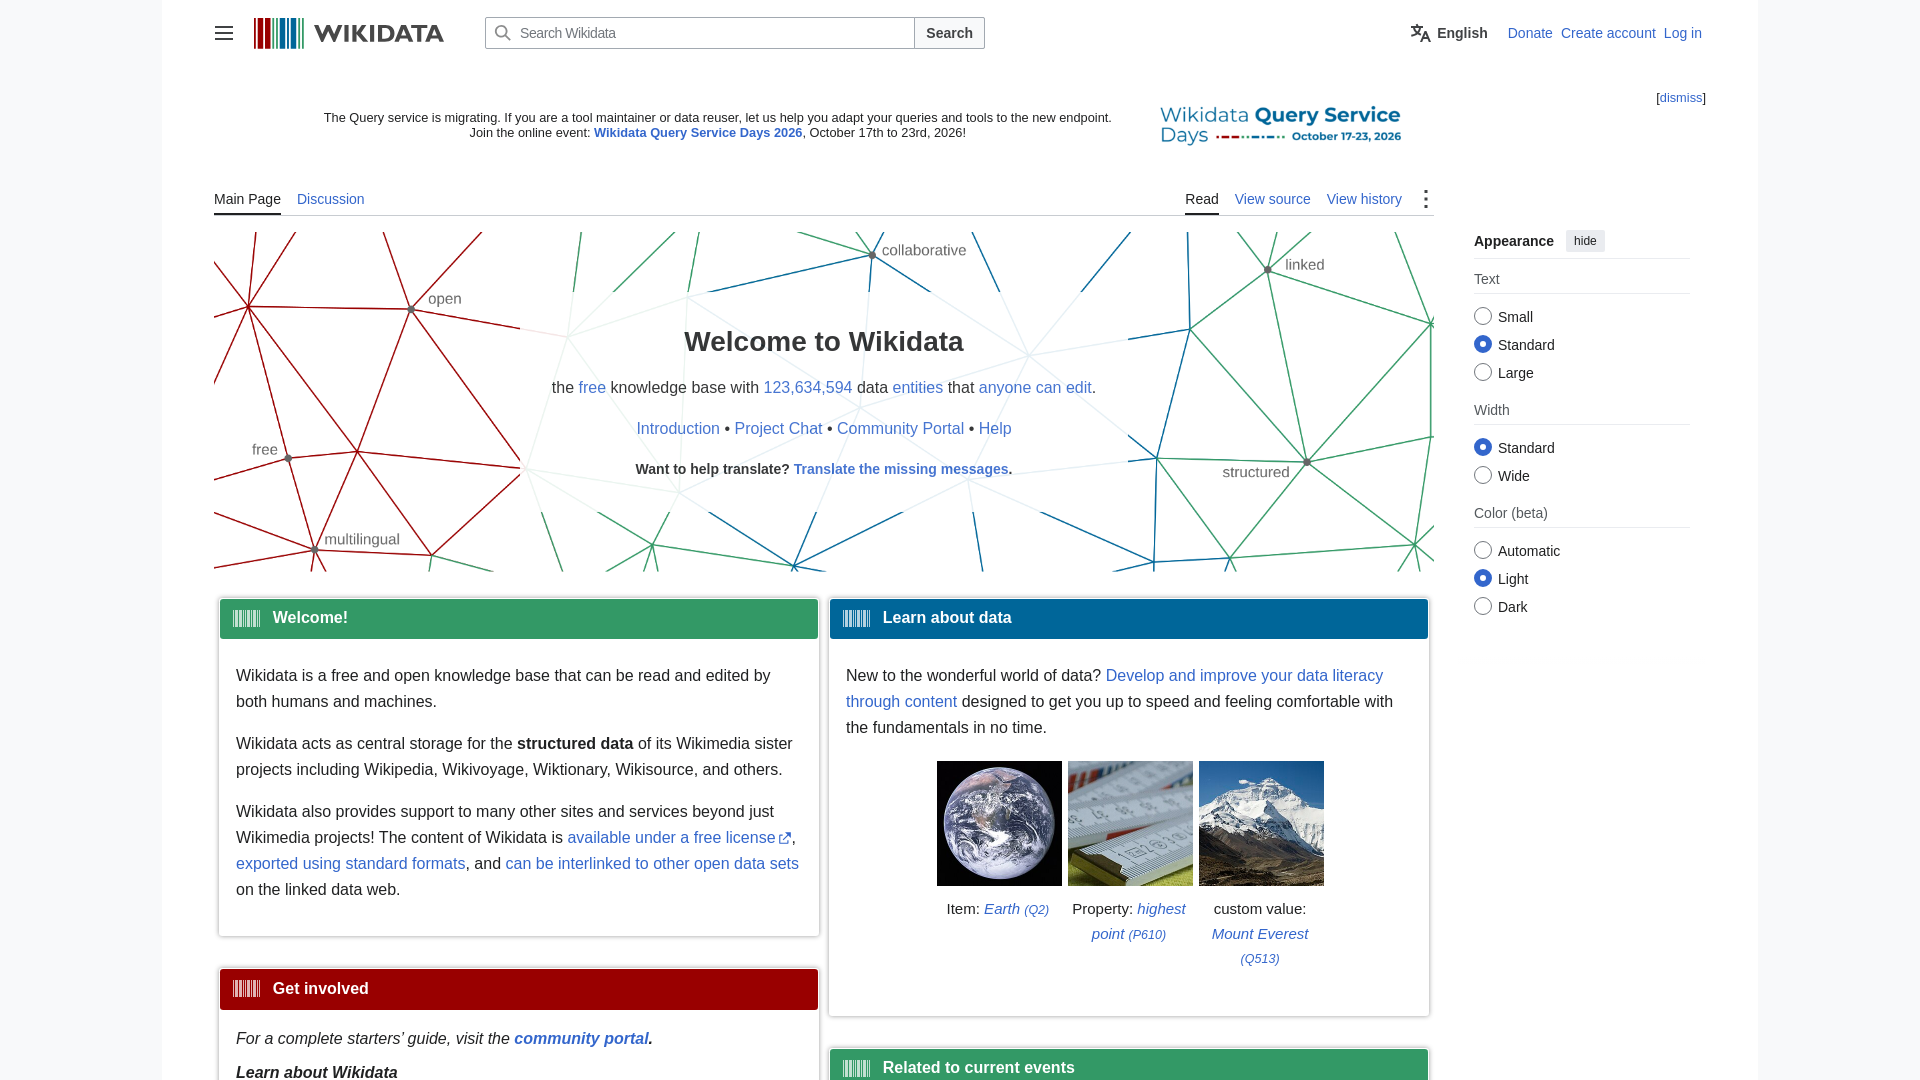Hide the Appearance panel
This screenshot has height=1080, width=1920.
point(1585,241)
